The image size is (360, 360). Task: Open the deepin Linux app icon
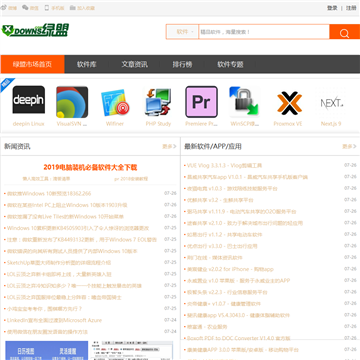coord(29,100)
